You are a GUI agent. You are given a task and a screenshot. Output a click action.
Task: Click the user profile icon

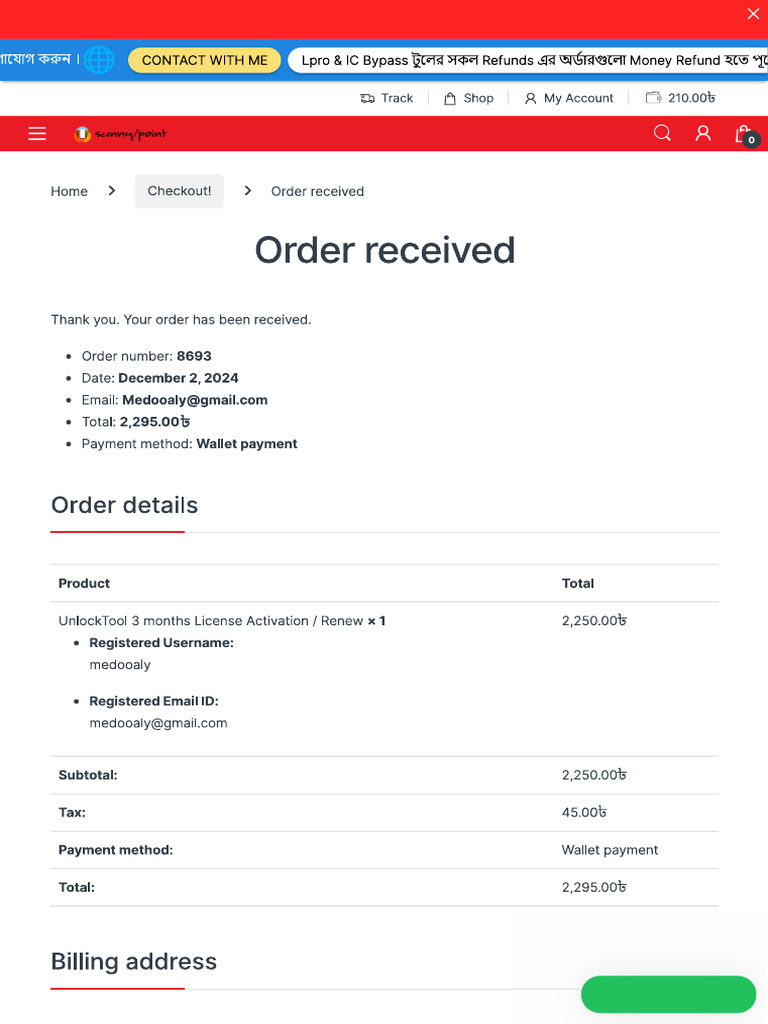point(703,133)
